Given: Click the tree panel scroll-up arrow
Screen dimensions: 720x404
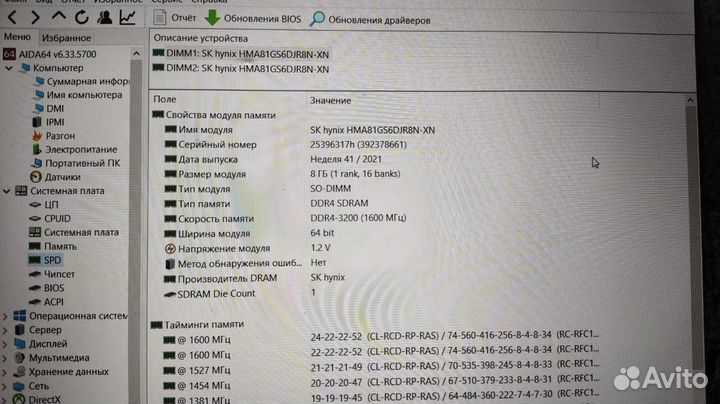Looking at the screenshot, I should click(136, 54).
